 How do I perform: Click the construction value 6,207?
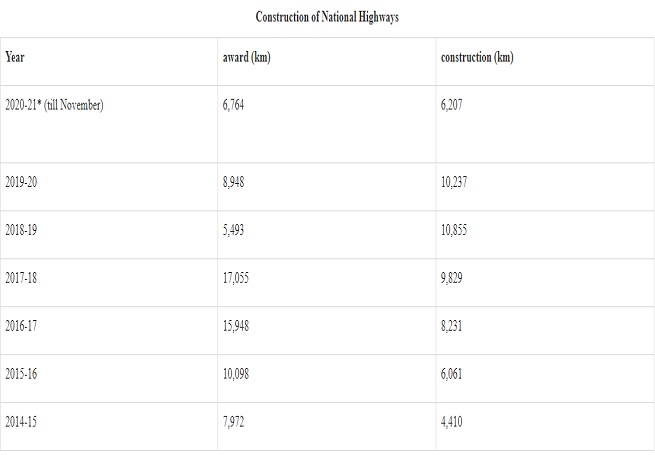(452, 104)
